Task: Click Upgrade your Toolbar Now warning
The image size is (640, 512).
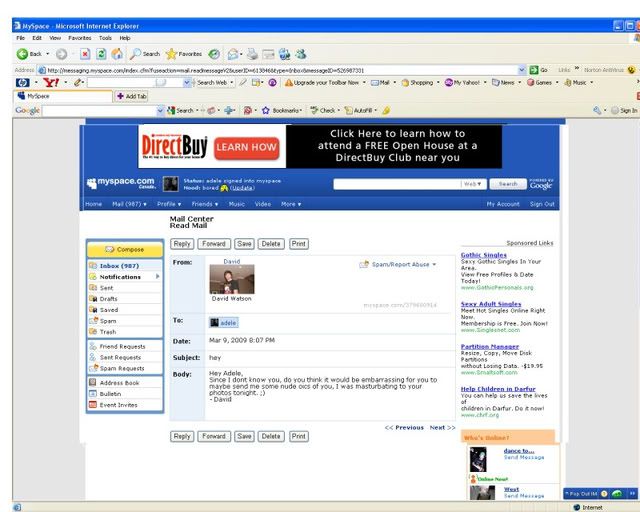Action: tap(322, 82)
